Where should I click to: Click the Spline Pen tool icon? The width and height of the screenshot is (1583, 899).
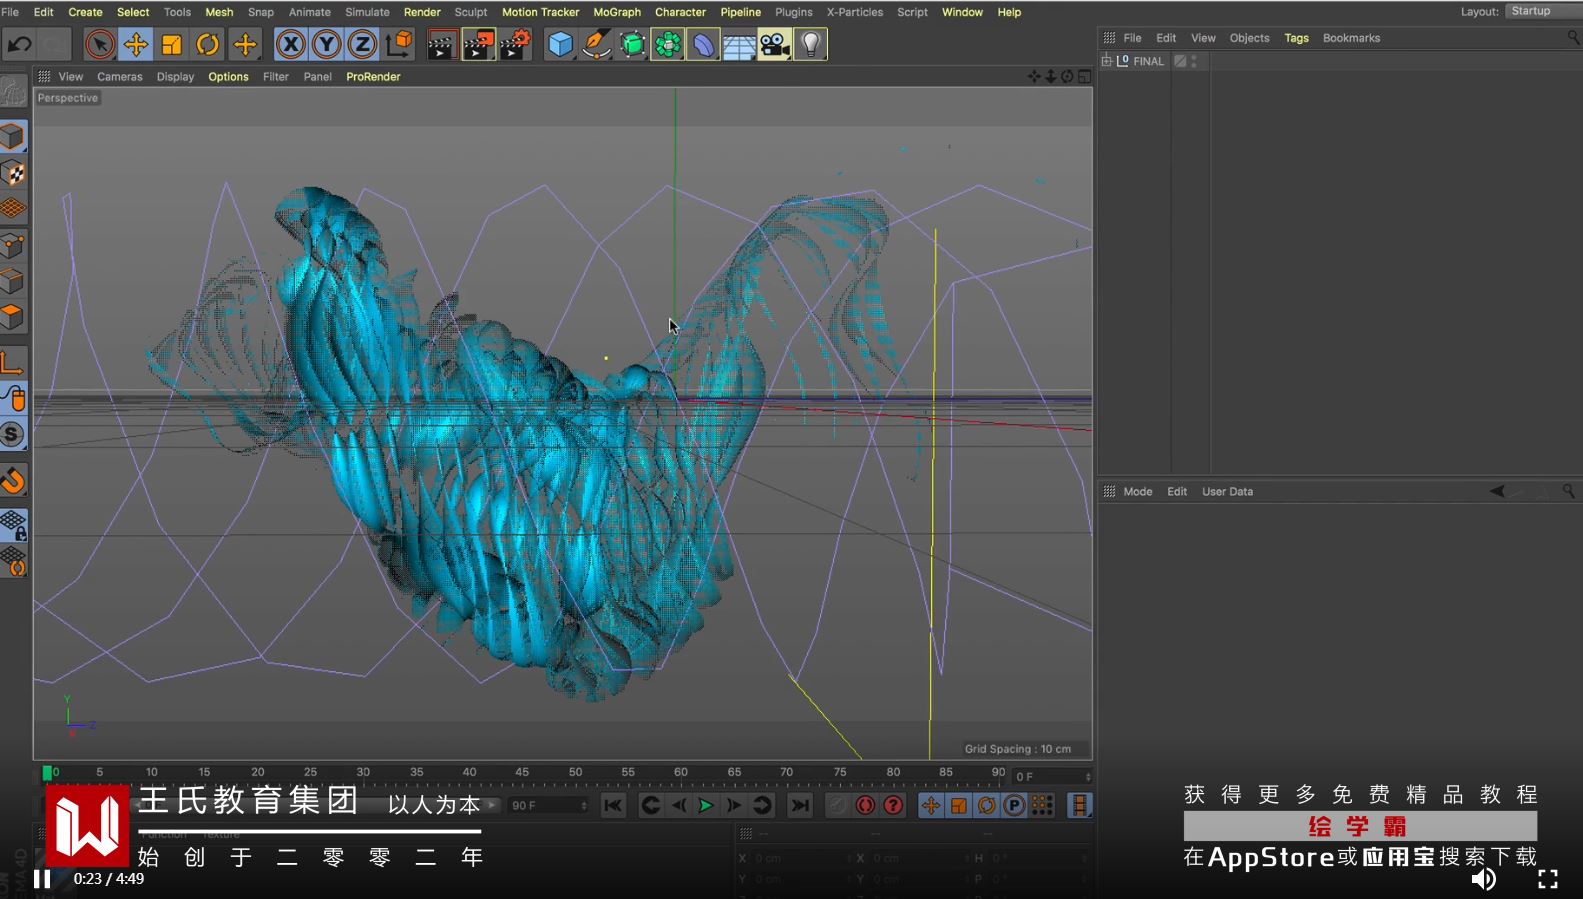pyautogui.click(x=597, y=44)
